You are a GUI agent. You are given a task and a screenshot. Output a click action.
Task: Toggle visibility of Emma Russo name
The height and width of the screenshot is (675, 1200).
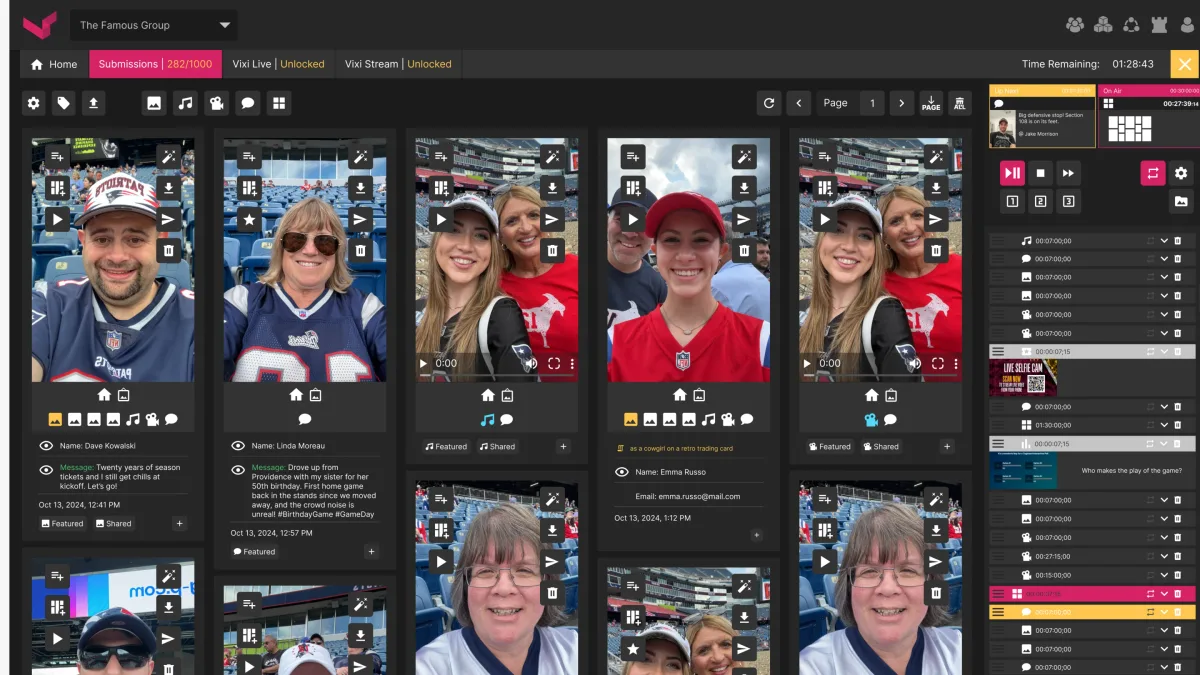coord(622,471)
